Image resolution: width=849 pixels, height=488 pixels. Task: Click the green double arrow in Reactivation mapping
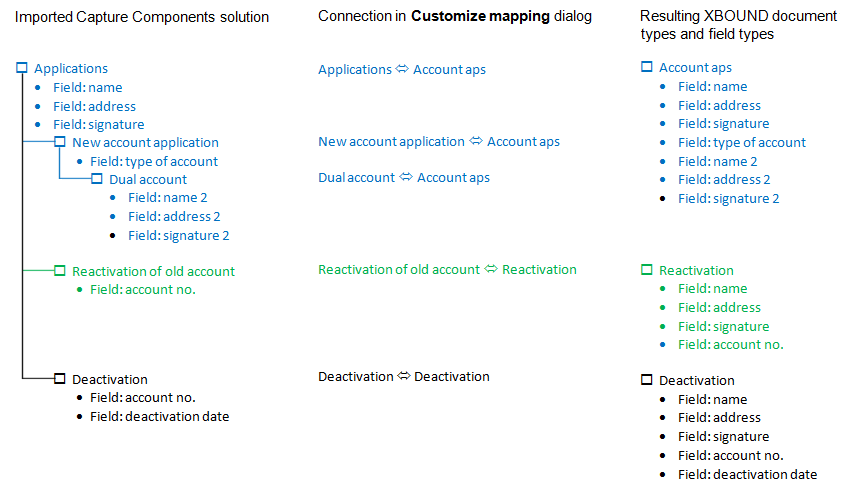coord(491,270)
